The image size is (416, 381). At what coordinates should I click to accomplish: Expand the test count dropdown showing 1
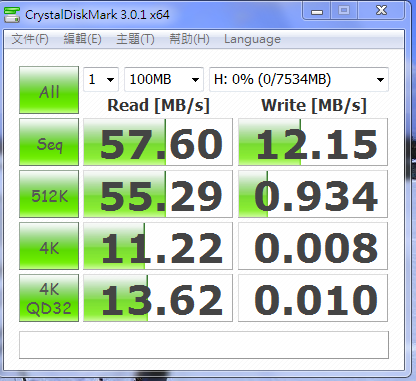[101, 79]
